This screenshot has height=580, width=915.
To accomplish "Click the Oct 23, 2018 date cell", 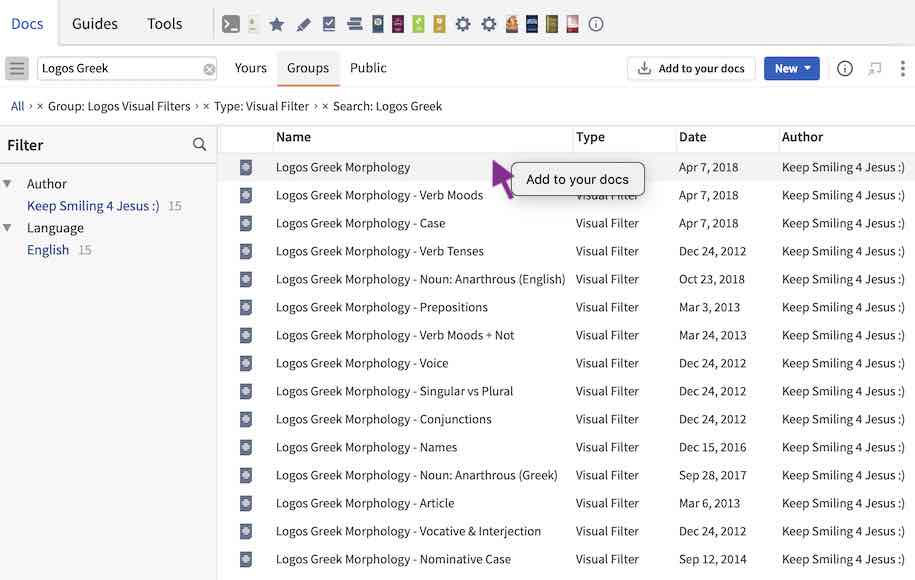I will point(711,279).
